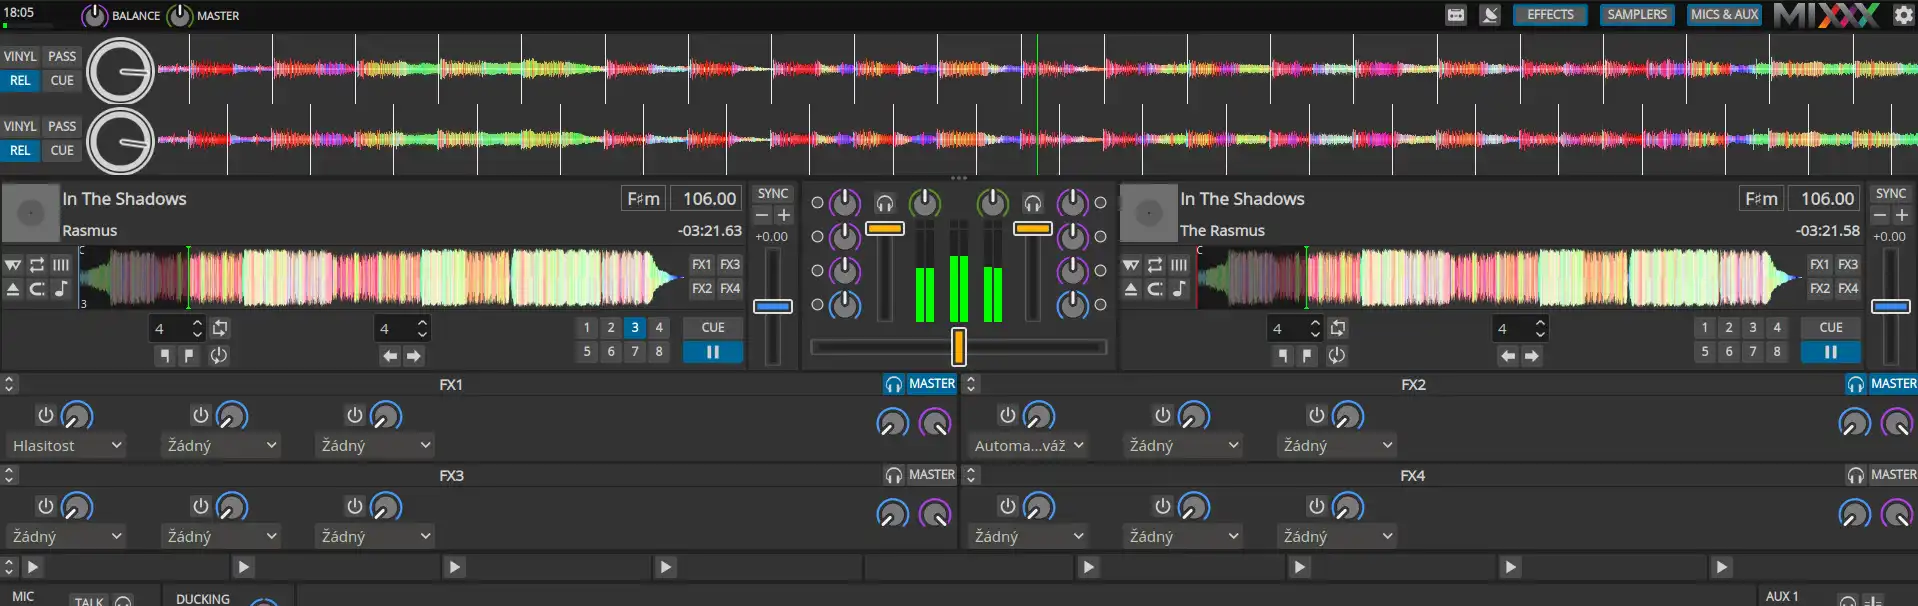The width and height of the screenshot is (1918, 606).
Task: Eject the track from deck 2
Action: click(1131, 289)
